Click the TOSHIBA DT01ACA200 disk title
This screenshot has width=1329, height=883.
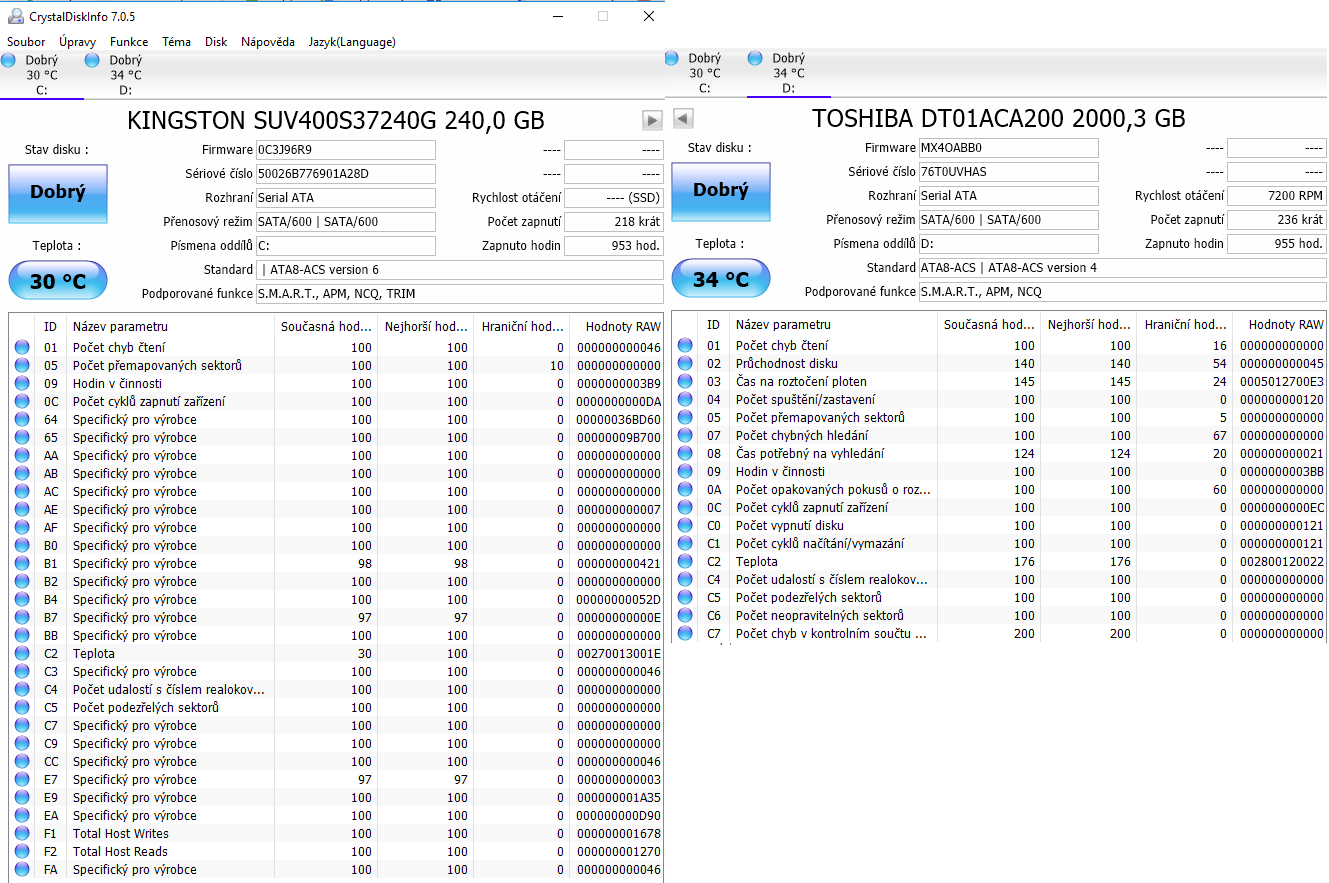point(999,119)
